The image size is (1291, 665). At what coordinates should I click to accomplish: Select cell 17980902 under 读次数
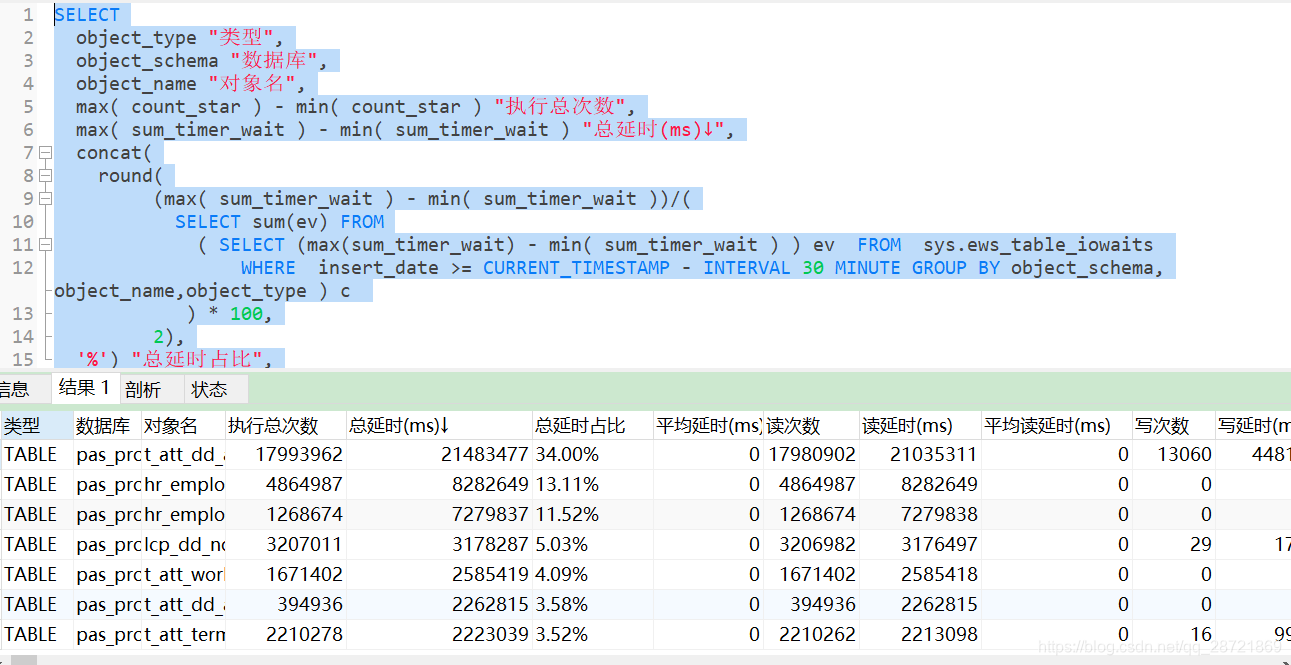(811, 454)
